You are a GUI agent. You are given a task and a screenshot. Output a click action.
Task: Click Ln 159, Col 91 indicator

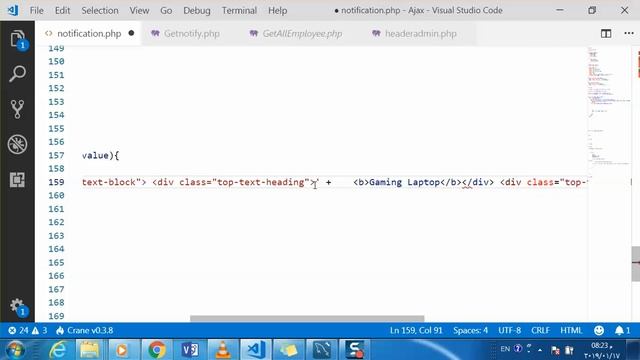[x=416, y=330]
